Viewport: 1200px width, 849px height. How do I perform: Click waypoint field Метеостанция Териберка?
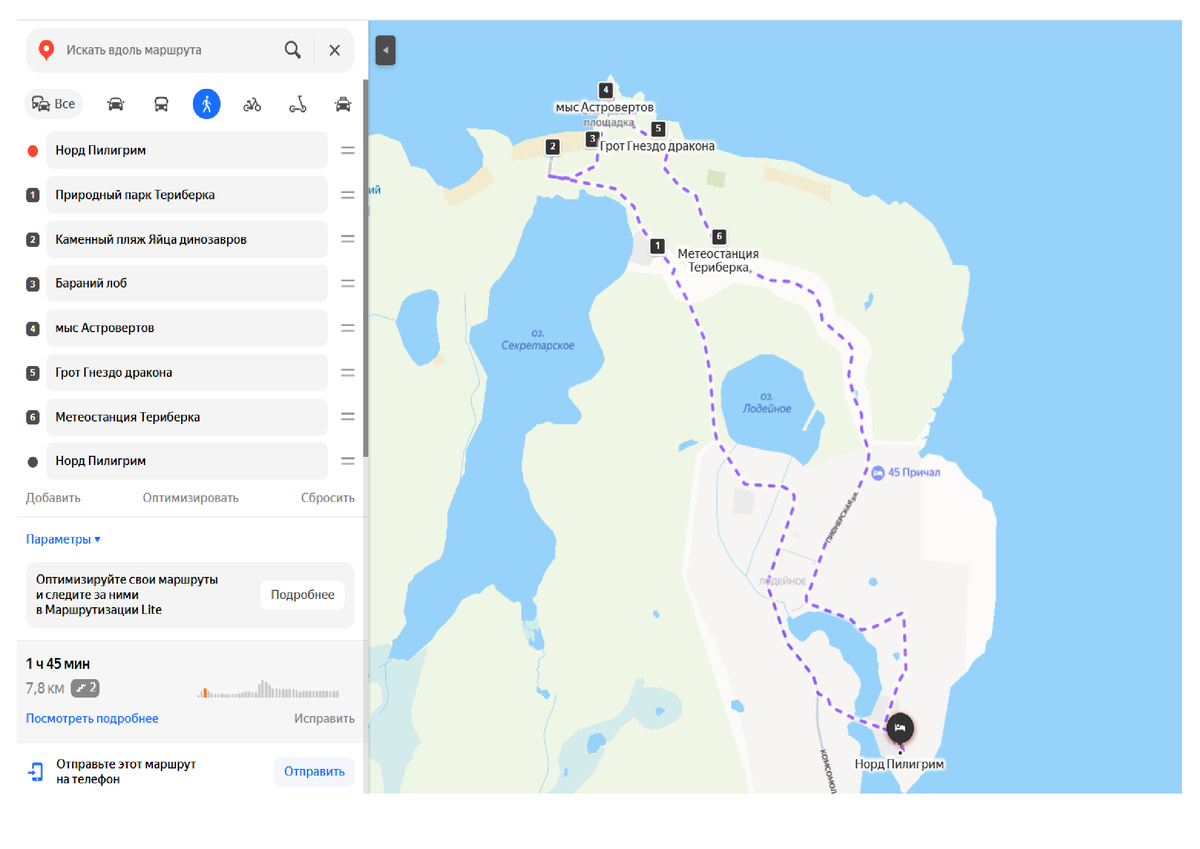tap(187, 417)
